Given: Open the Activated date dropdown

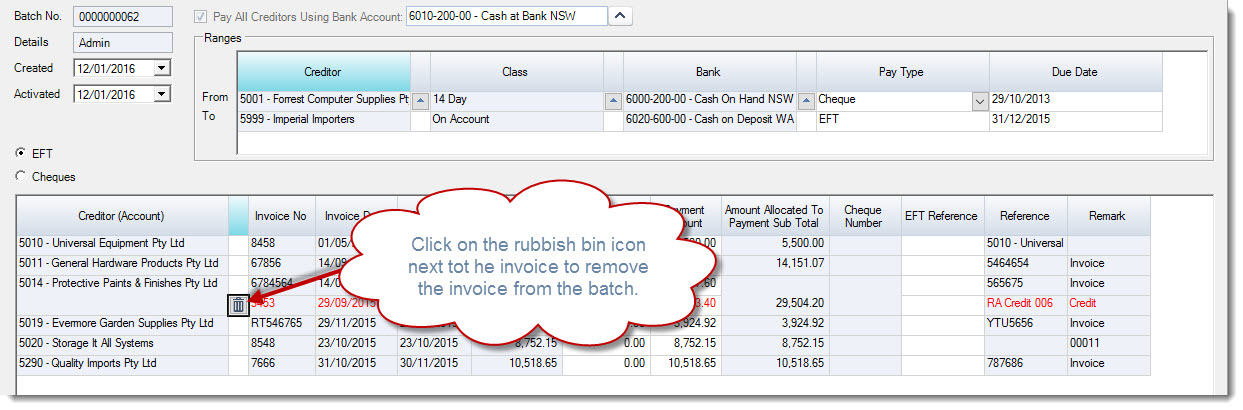Looking at the screenshot, I should pos(162,94).
